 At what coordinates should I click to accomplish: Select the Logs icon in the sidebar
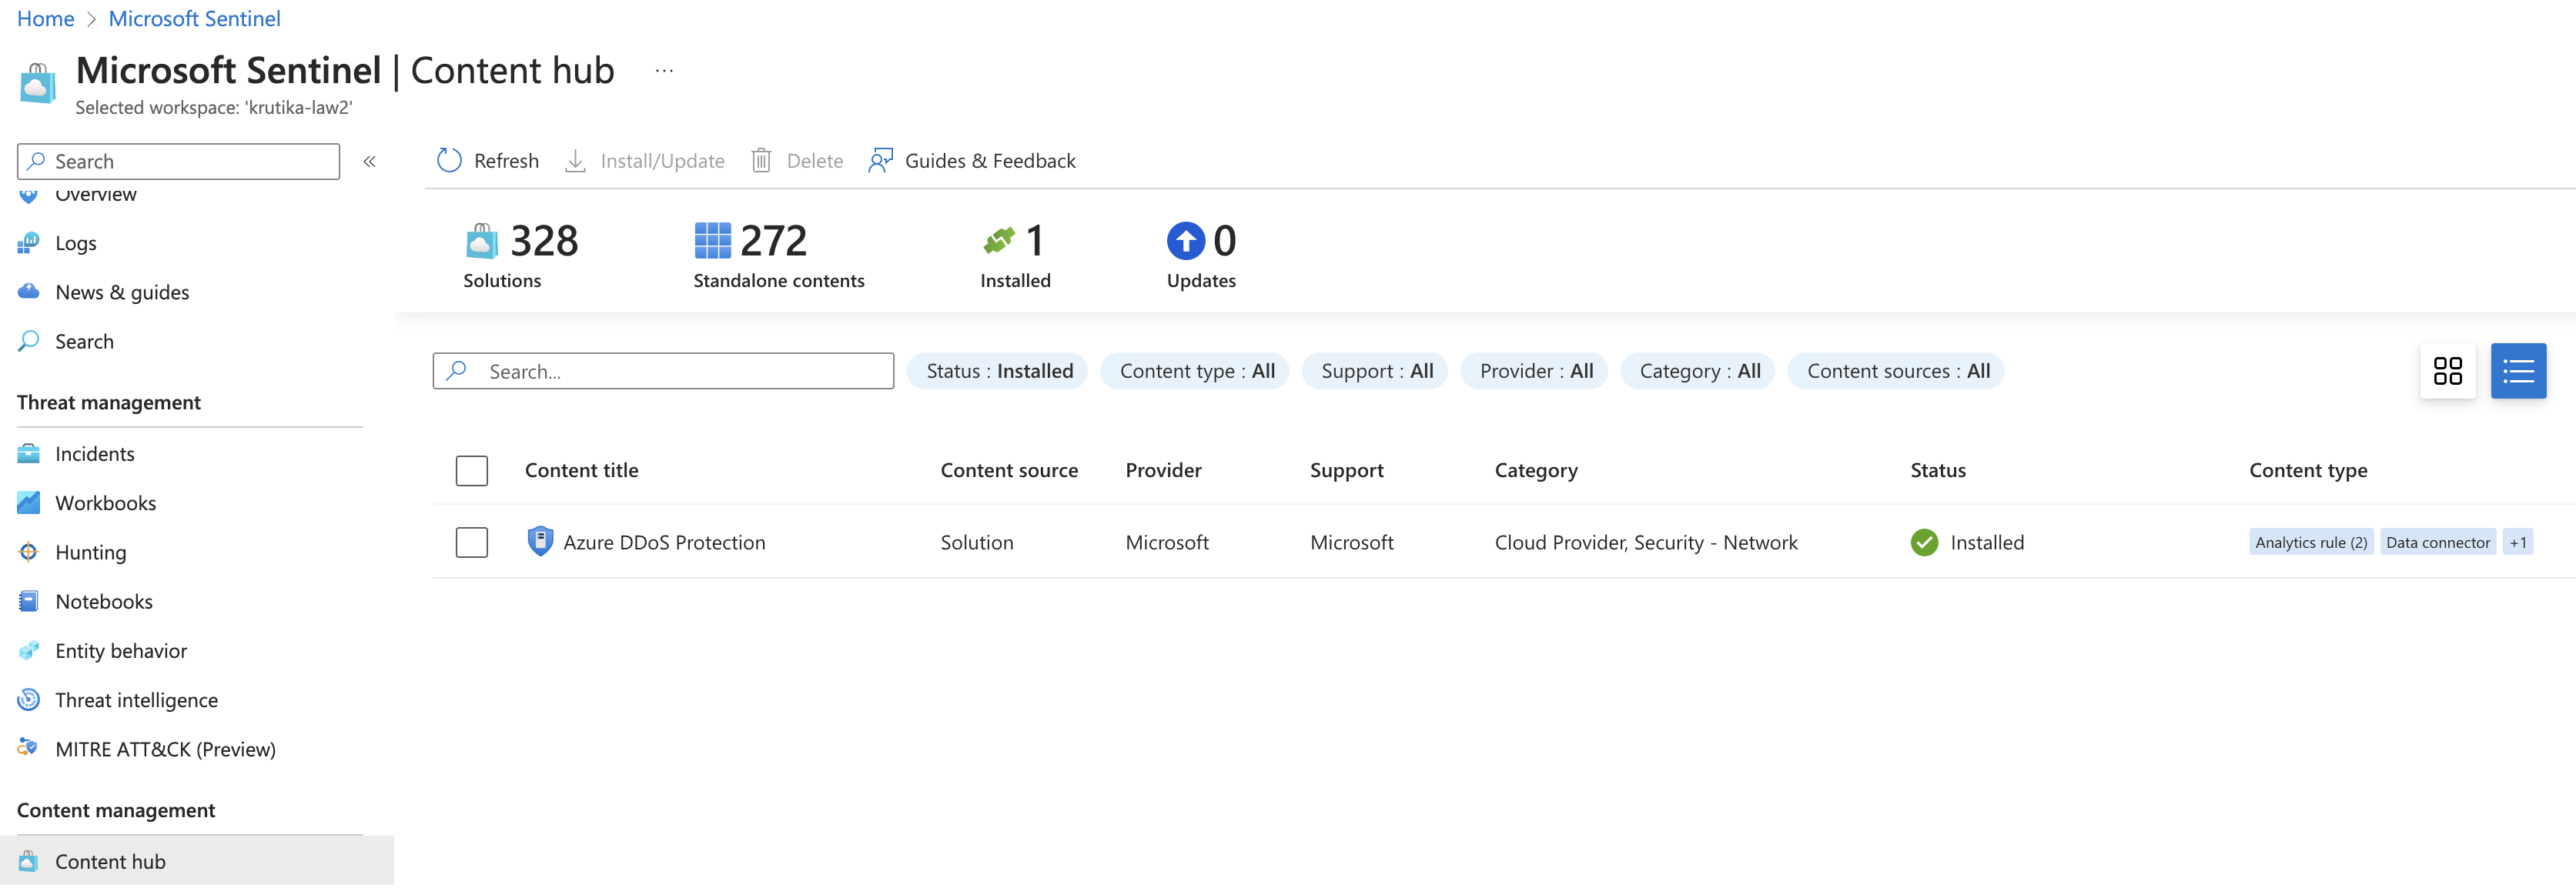[29, 242]
